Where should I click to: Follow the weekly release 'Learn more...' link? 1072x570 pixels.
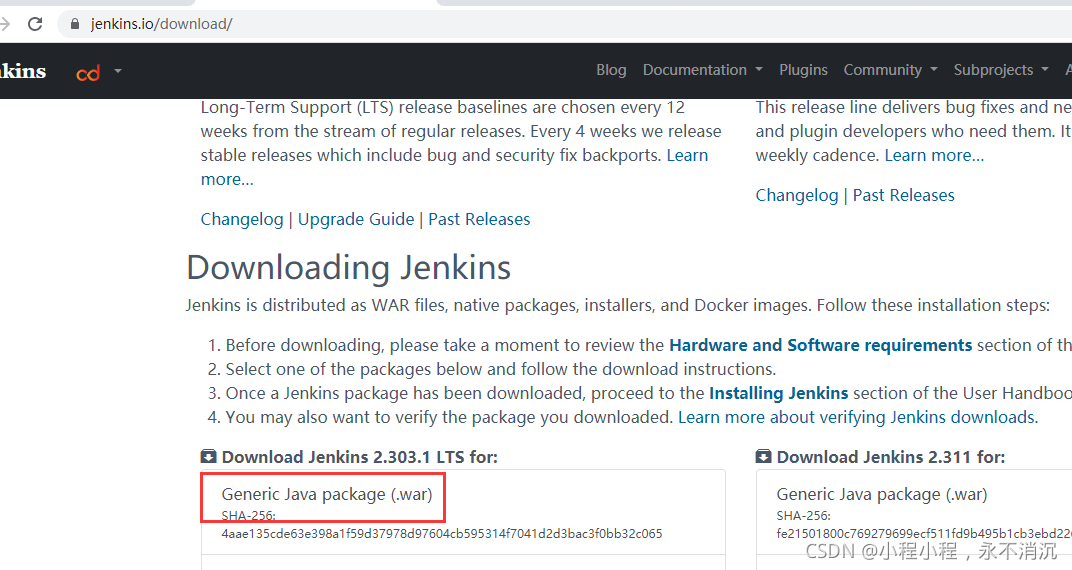coord(934,155)
